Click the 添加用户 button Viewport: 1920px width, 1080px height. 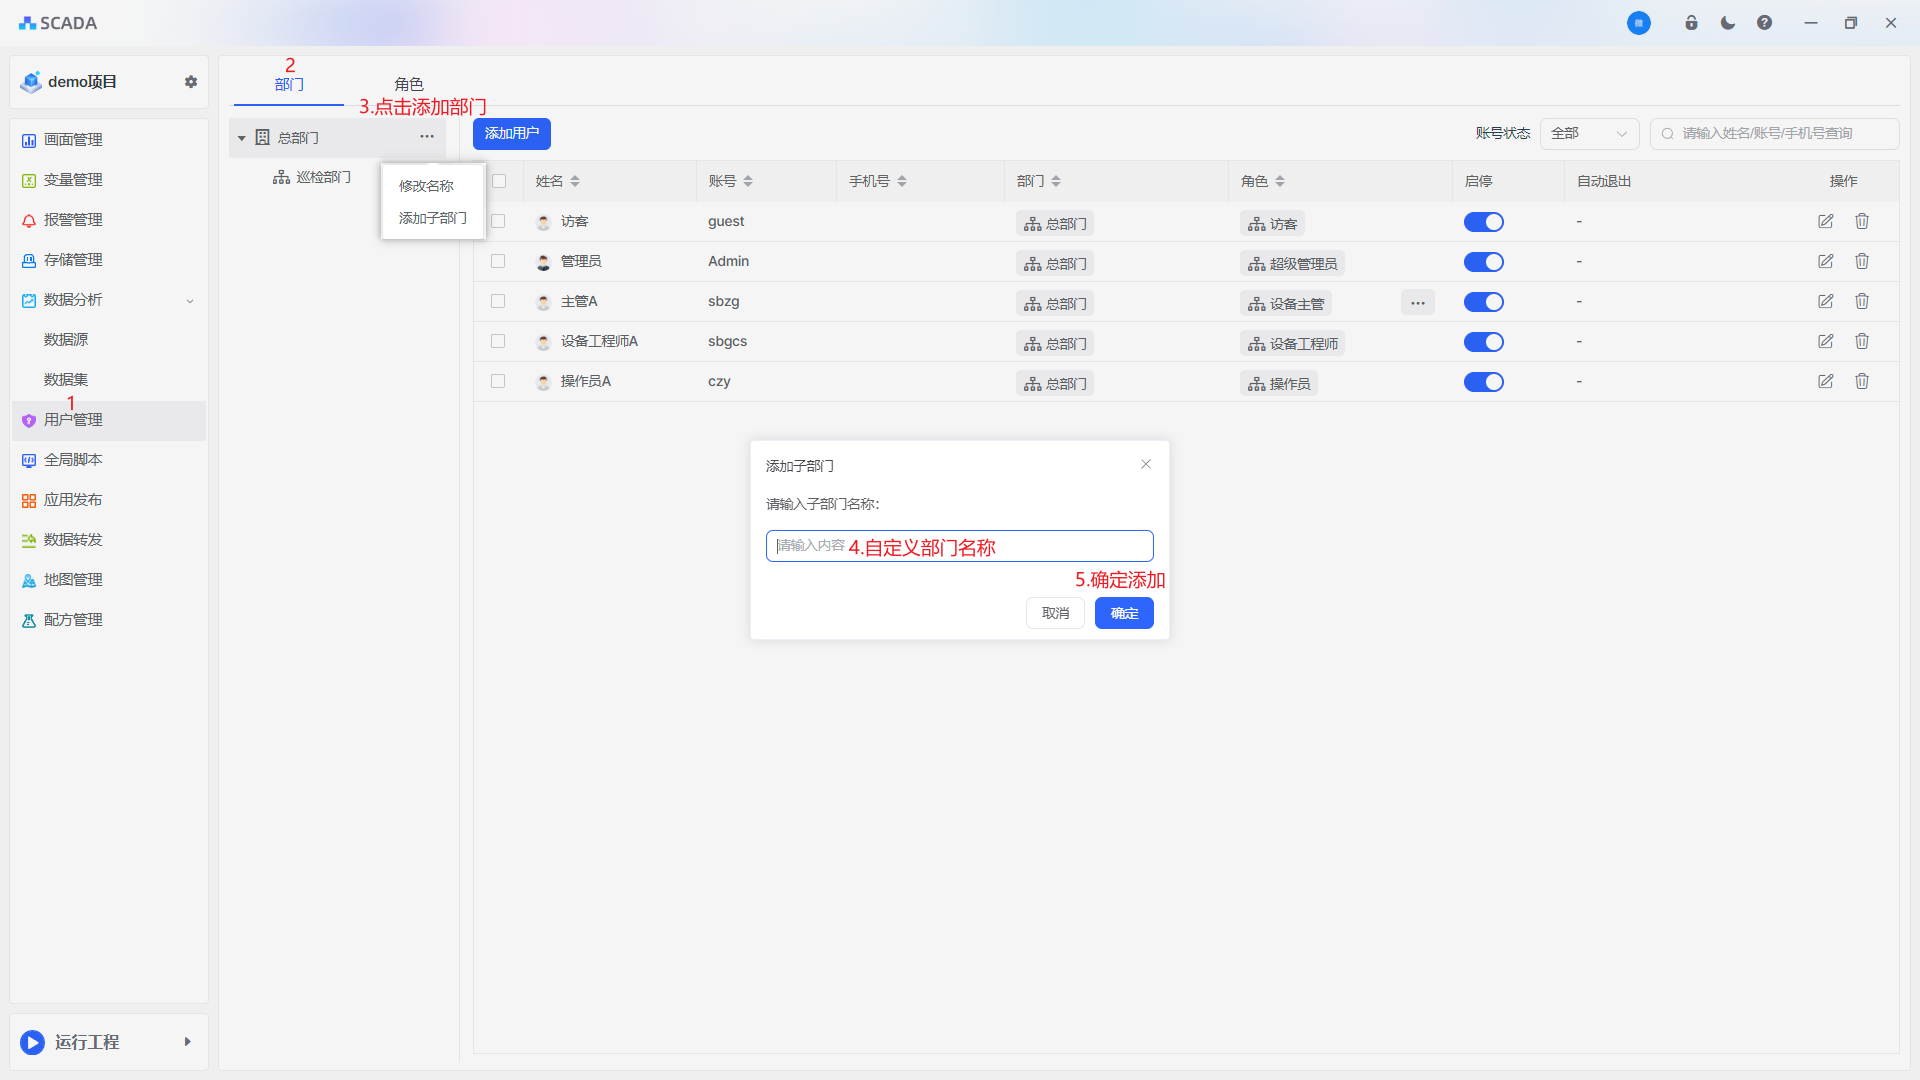click(511, 133)
